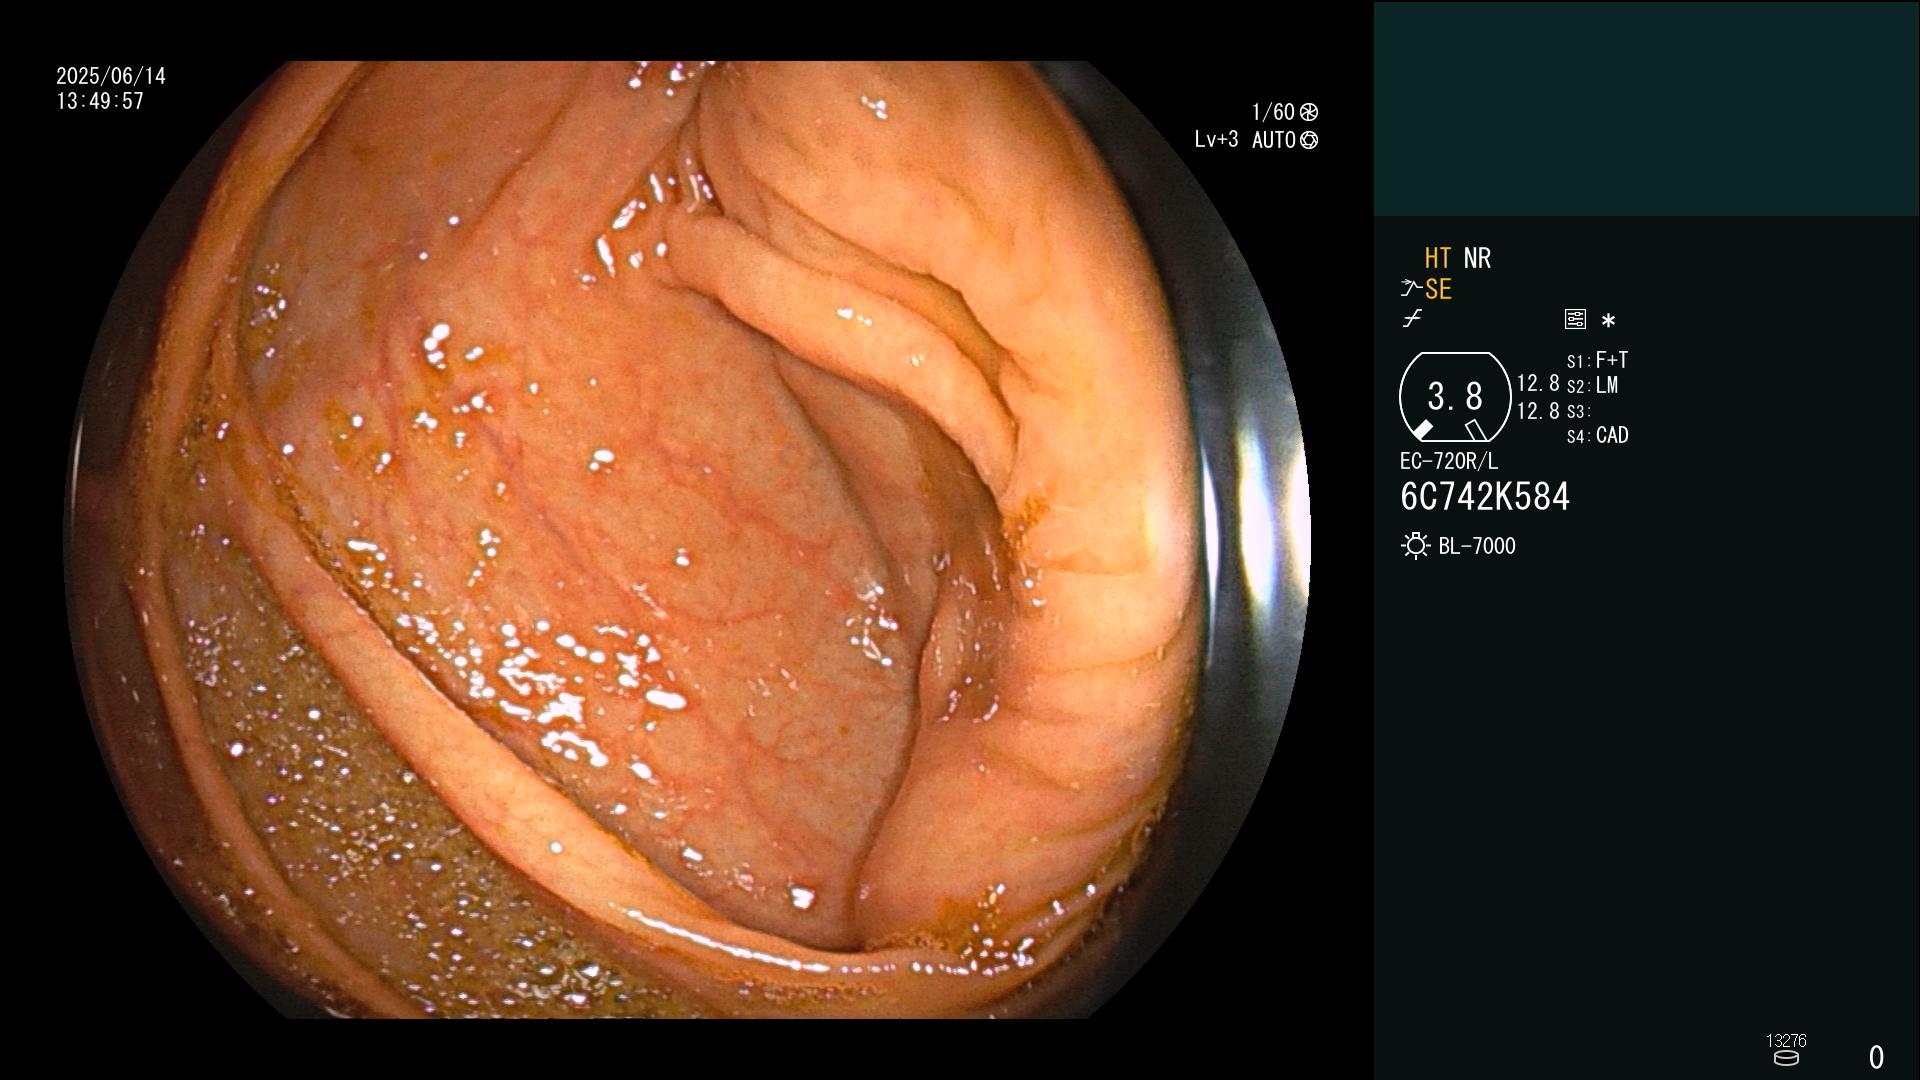Click the 1/60 shutter speed value
The width and height of the screenshot is (1920, 1080).
pos(1273,112)
